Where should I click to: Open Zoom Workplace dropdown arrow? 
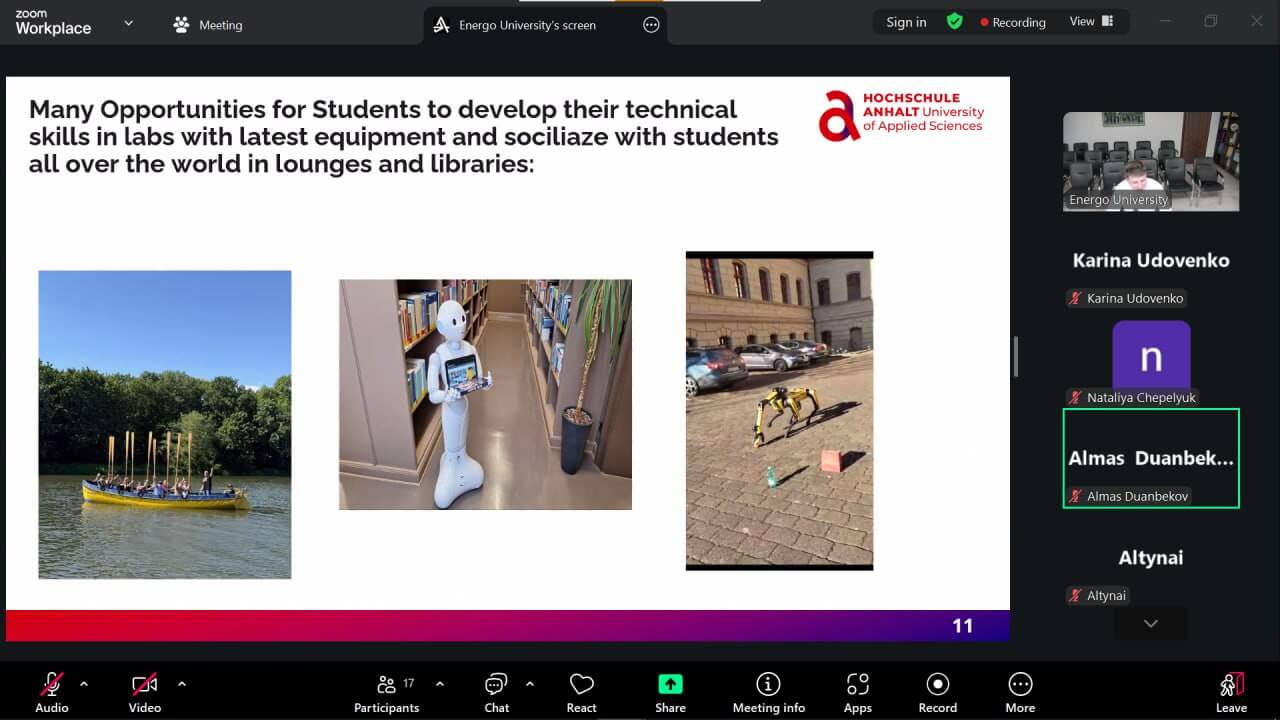click(x=128, y=23)
